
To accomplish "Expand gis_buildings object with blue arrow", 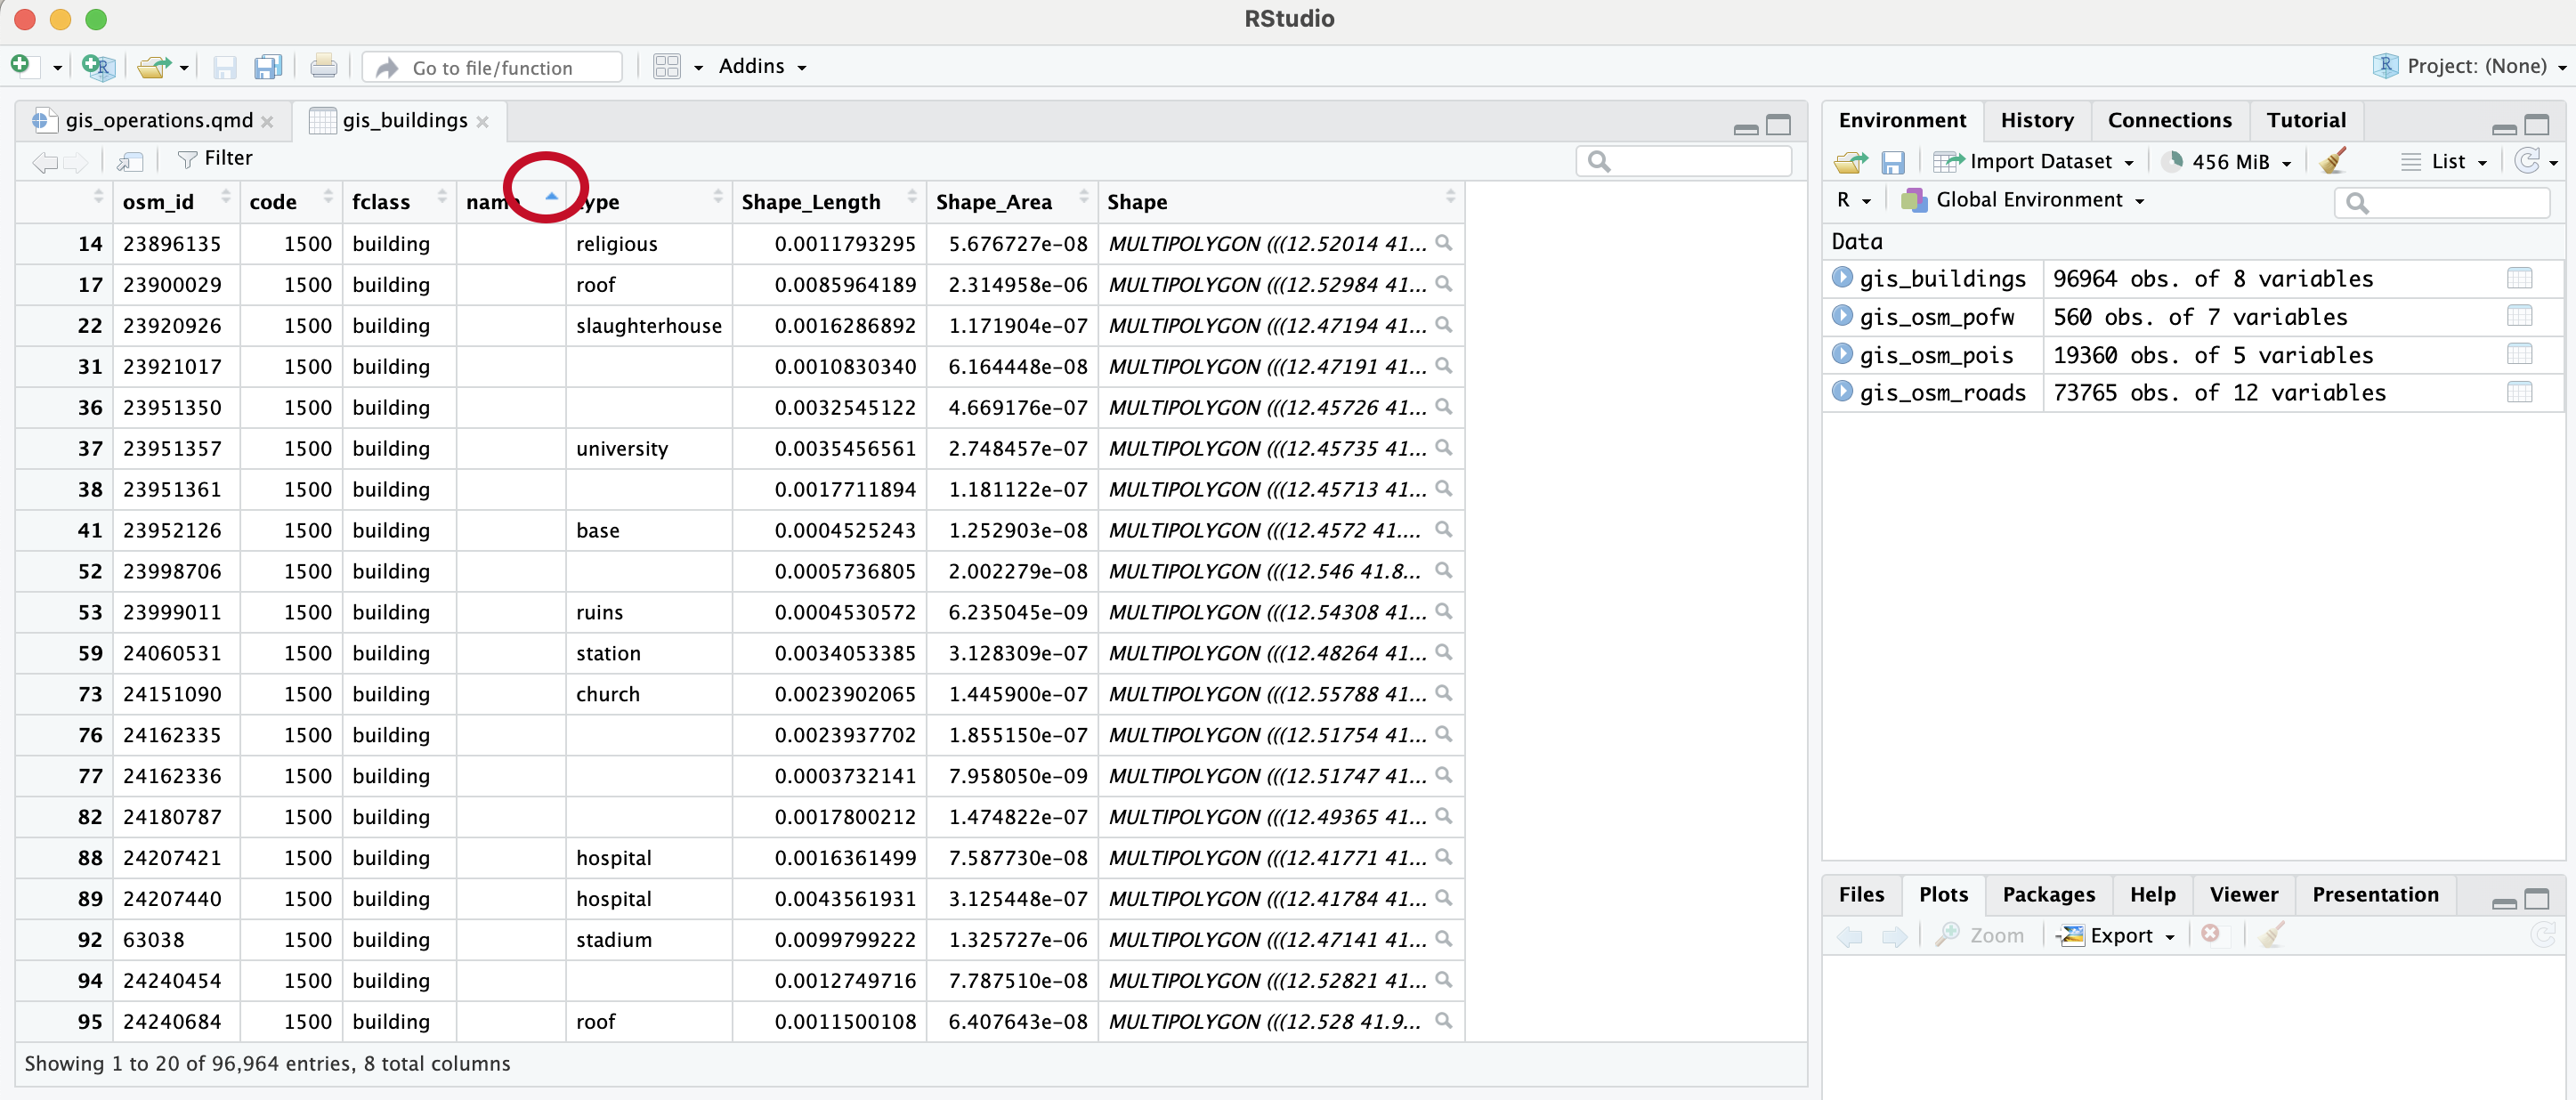I will pos(1842,278).
